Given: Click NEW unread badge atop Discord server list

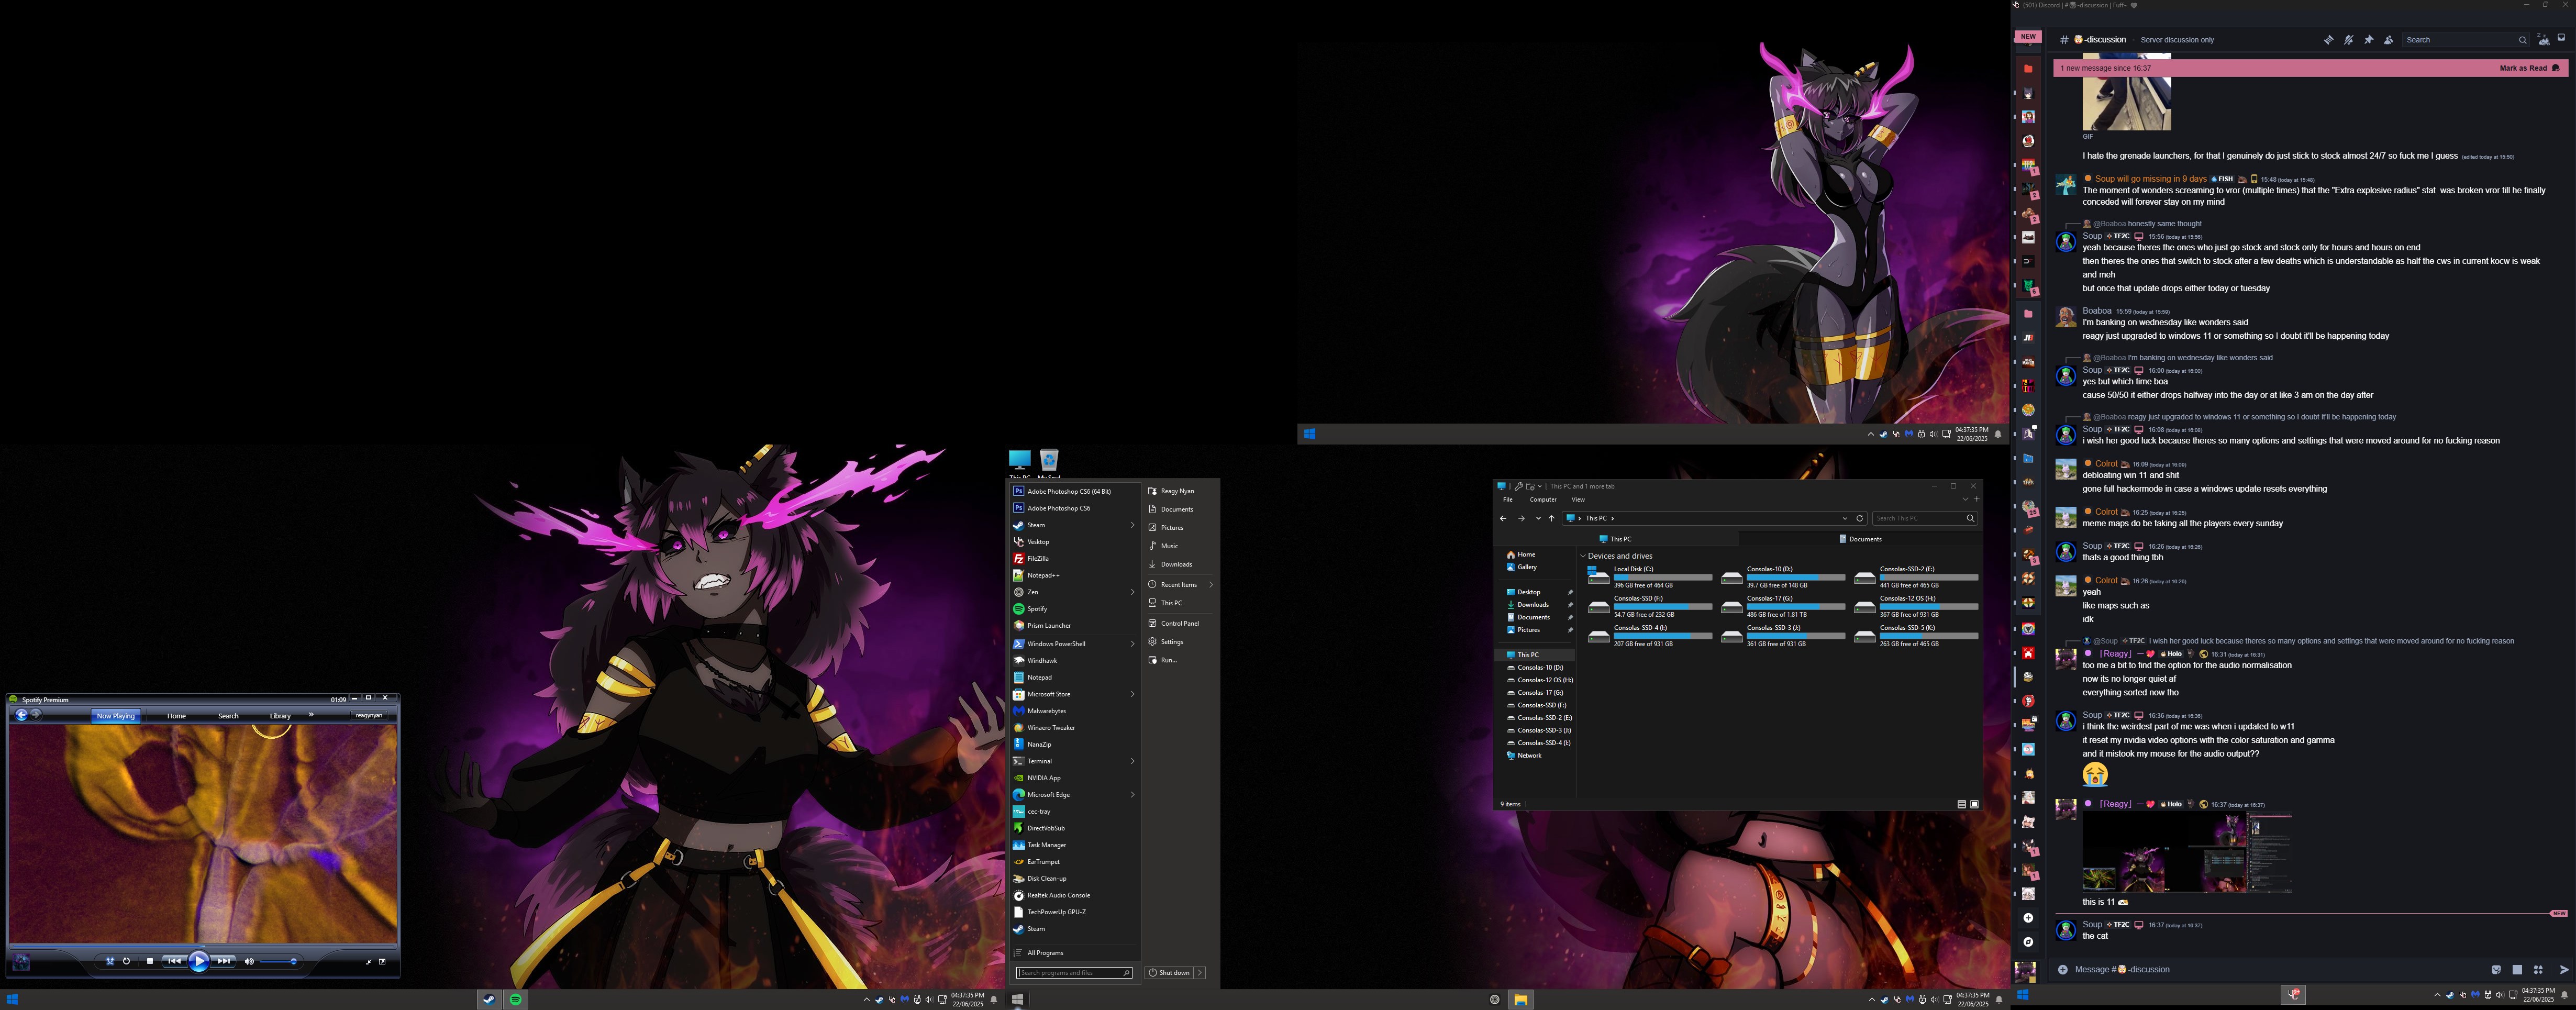Looking at the screenshot, I should tap(2027, 36).
